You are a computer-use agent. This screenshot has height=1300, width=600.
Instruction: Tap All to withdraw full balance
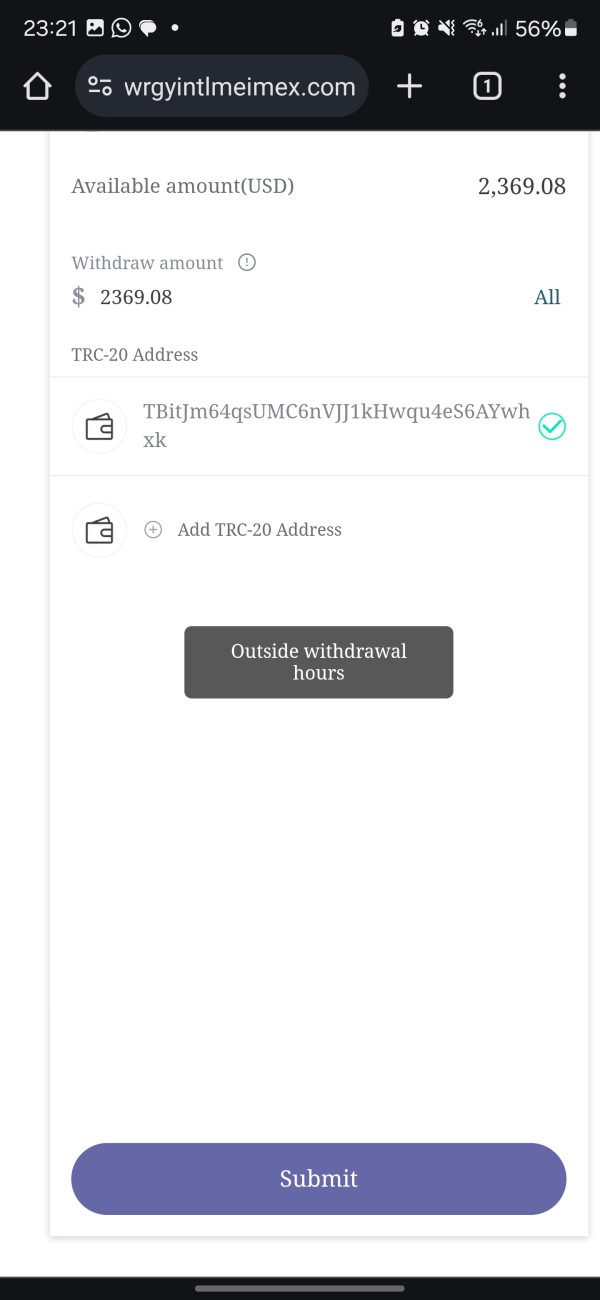(x=547, y=297)
